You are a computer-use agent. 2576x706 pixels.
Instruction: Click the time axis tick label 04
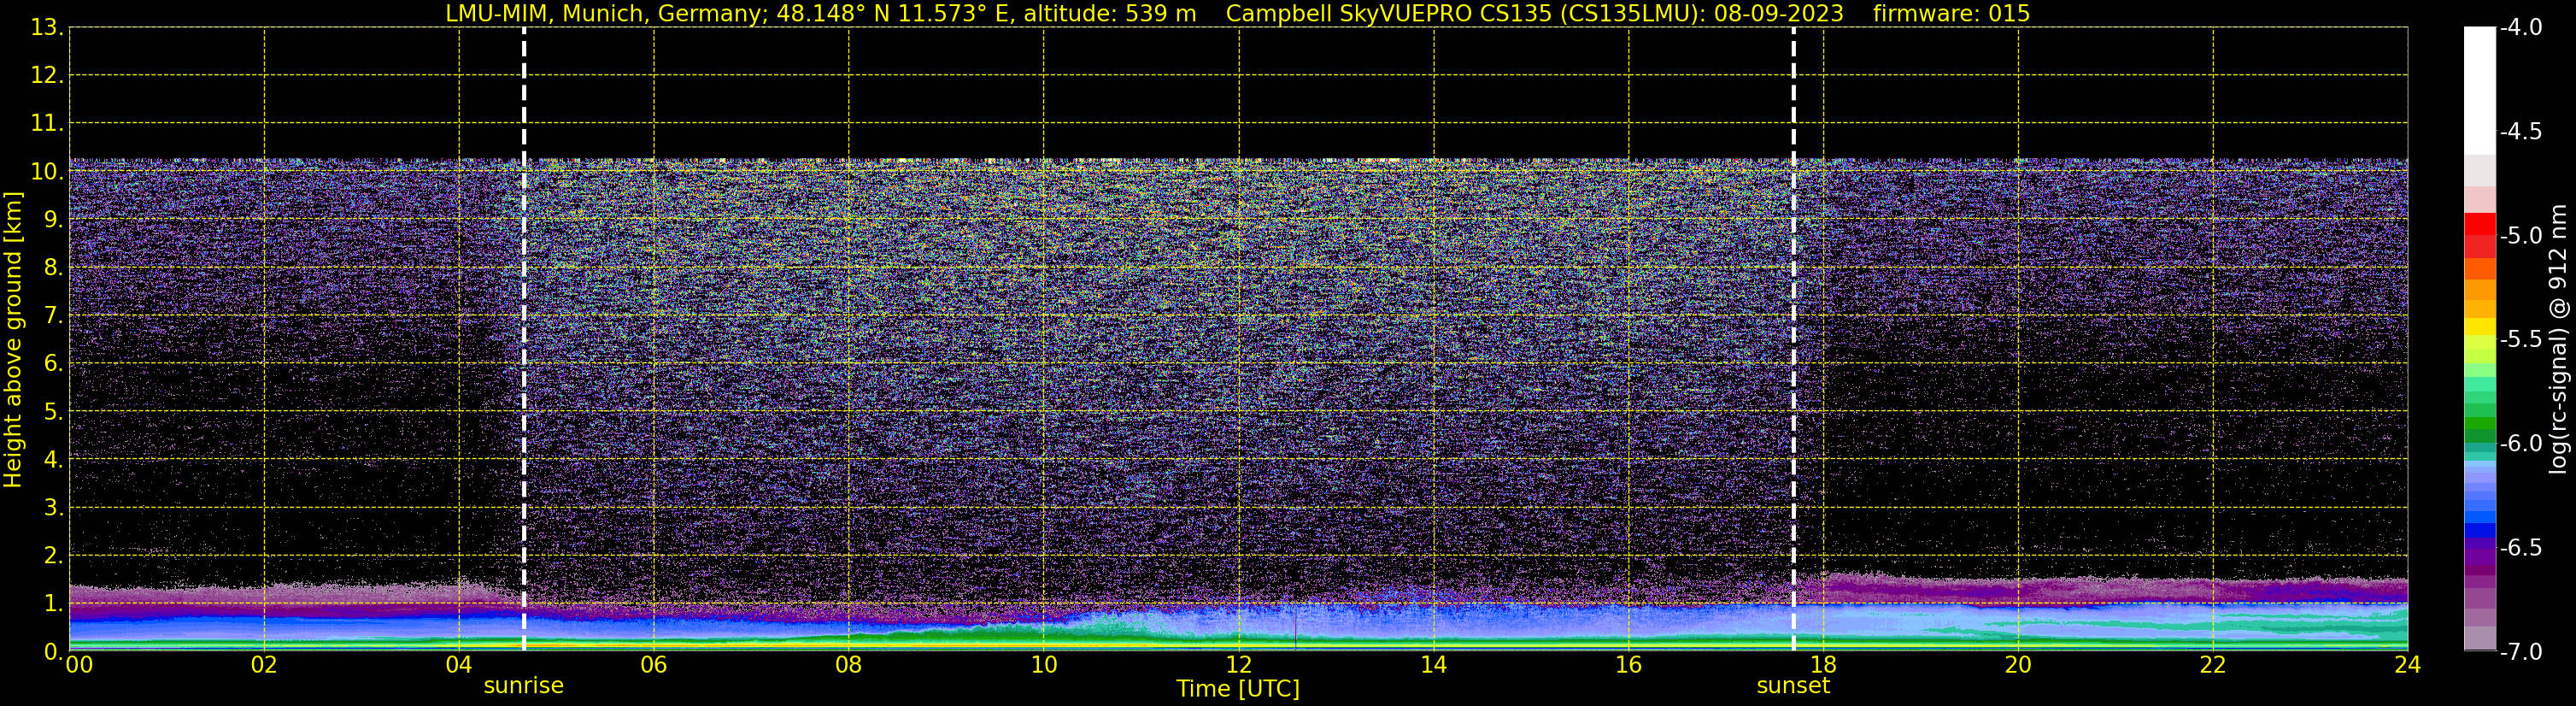click(x=459, y=665)
